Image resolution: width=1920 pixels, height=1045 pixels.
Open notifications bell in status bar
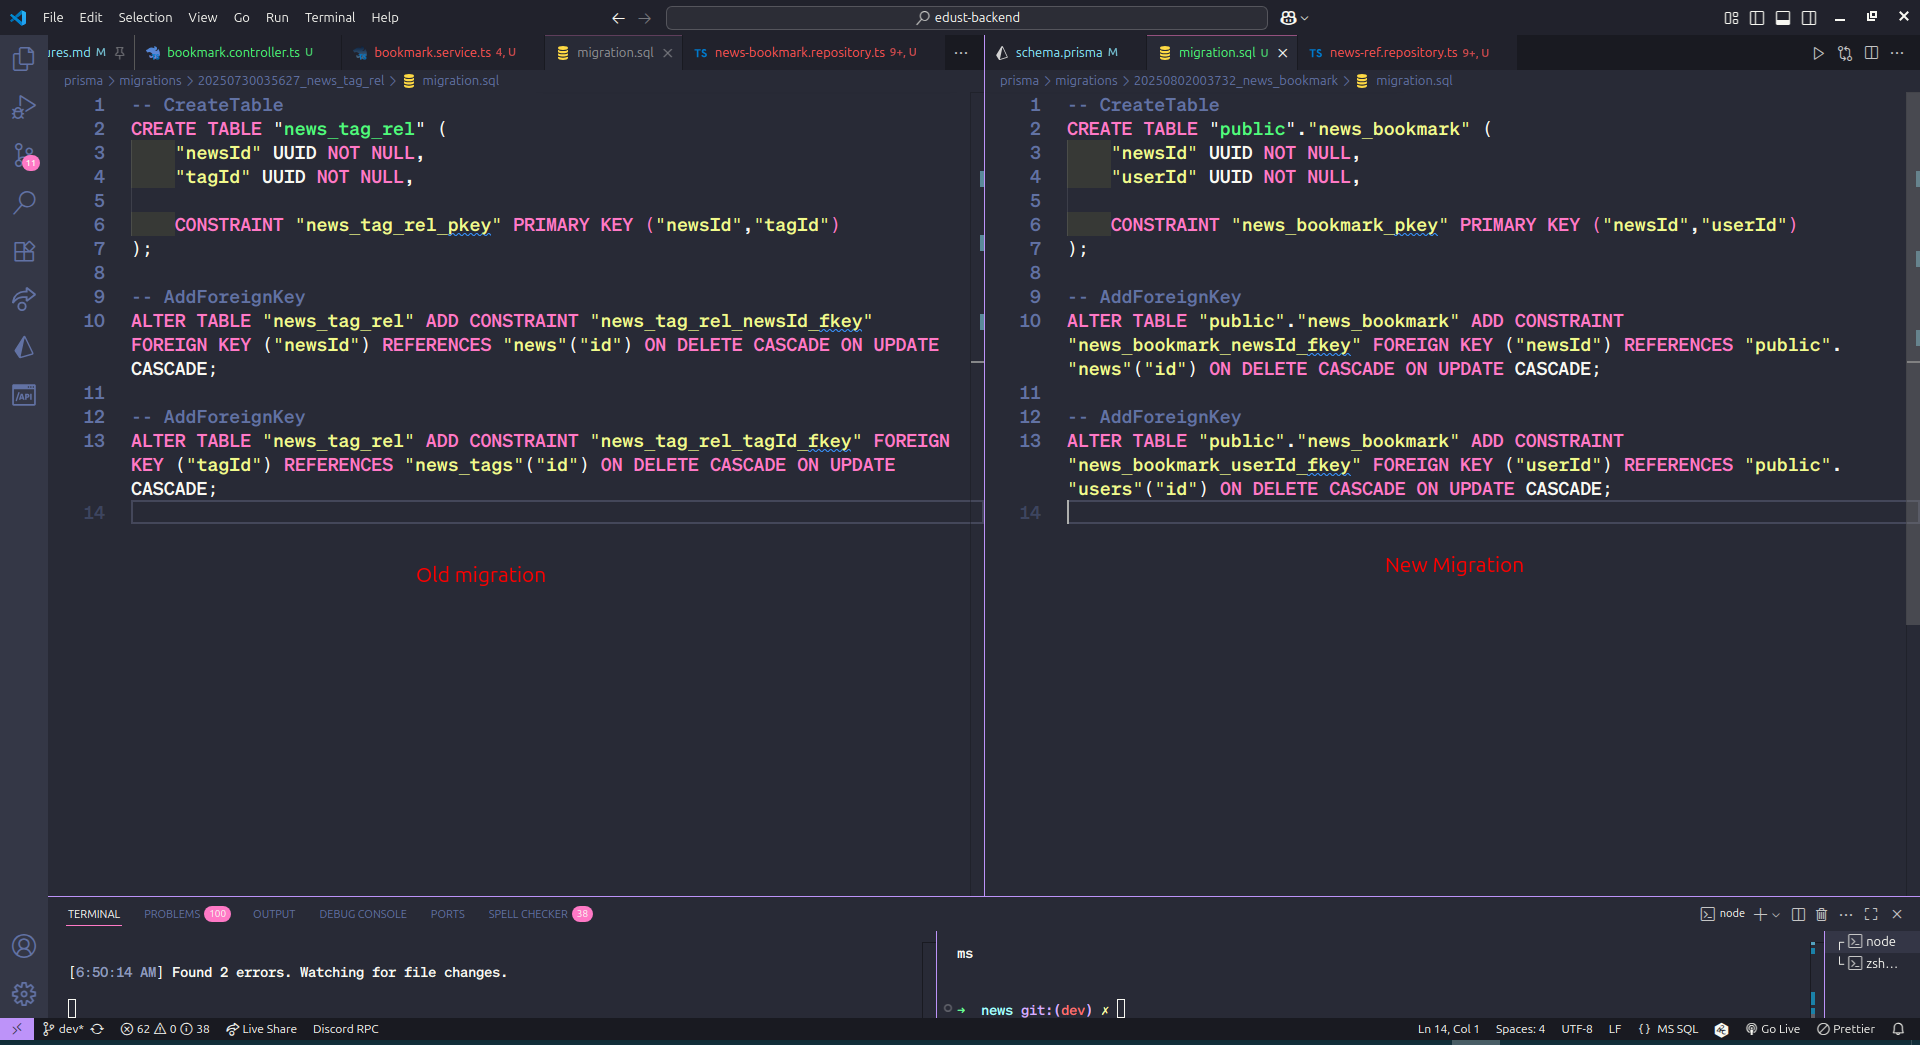click(x=1898, y=1029)
